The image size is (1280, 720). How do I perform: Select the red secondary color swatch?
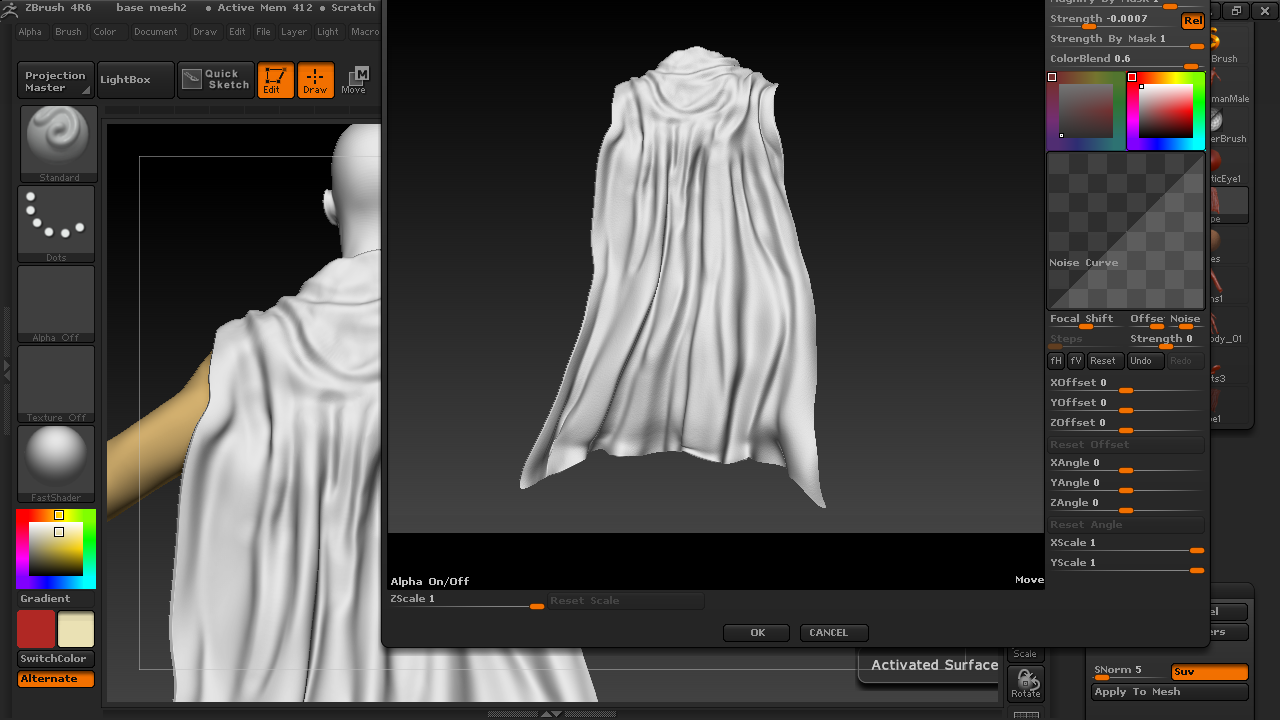coord(36,630)
